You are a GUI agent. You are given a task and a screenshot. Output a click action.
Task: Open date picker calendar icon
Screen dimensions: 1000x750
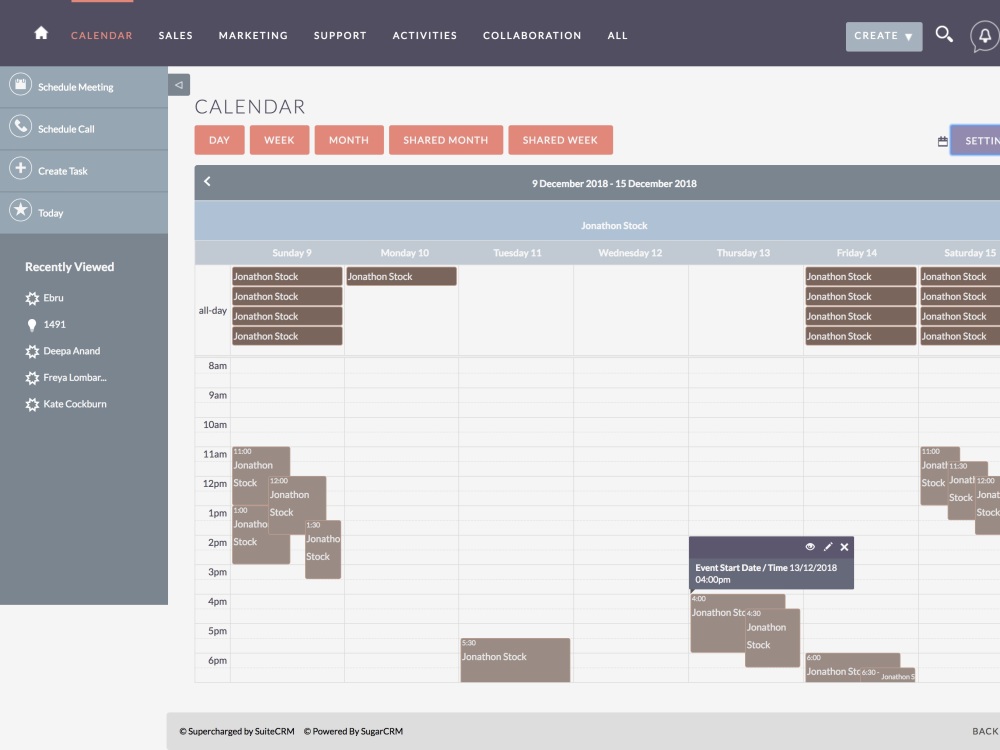coord(943,142)
